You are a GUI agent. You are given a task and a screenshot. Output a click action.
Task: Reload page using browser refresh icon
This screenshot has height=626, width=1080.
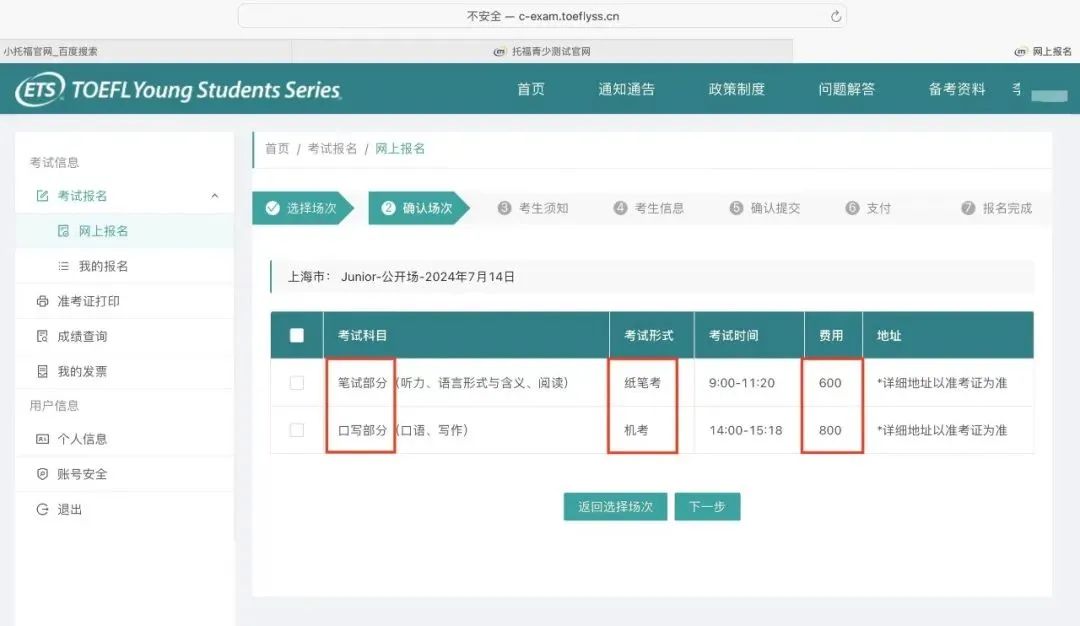point(836,16)
